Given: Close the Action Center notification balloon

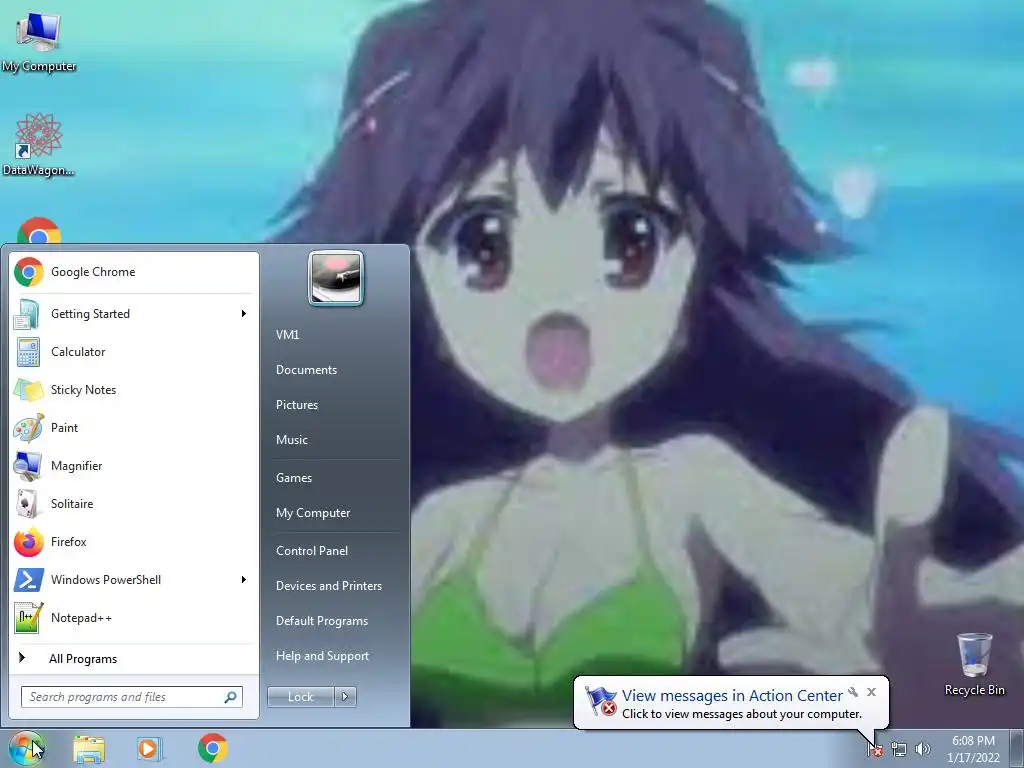Looking at the screenshot, I should [871, 692].
